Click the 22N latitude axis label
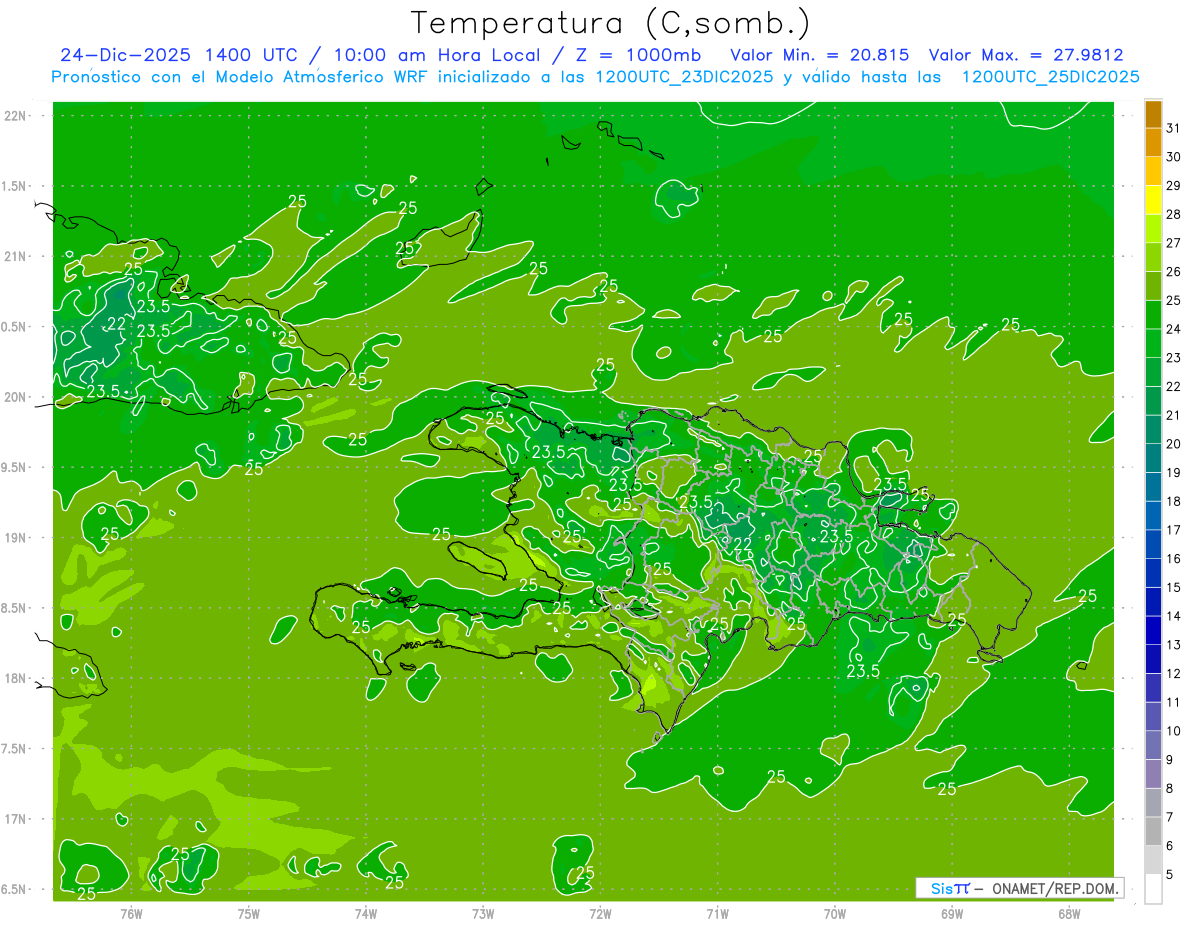This screenshot has height=927, width=1200. coord(16,116)
